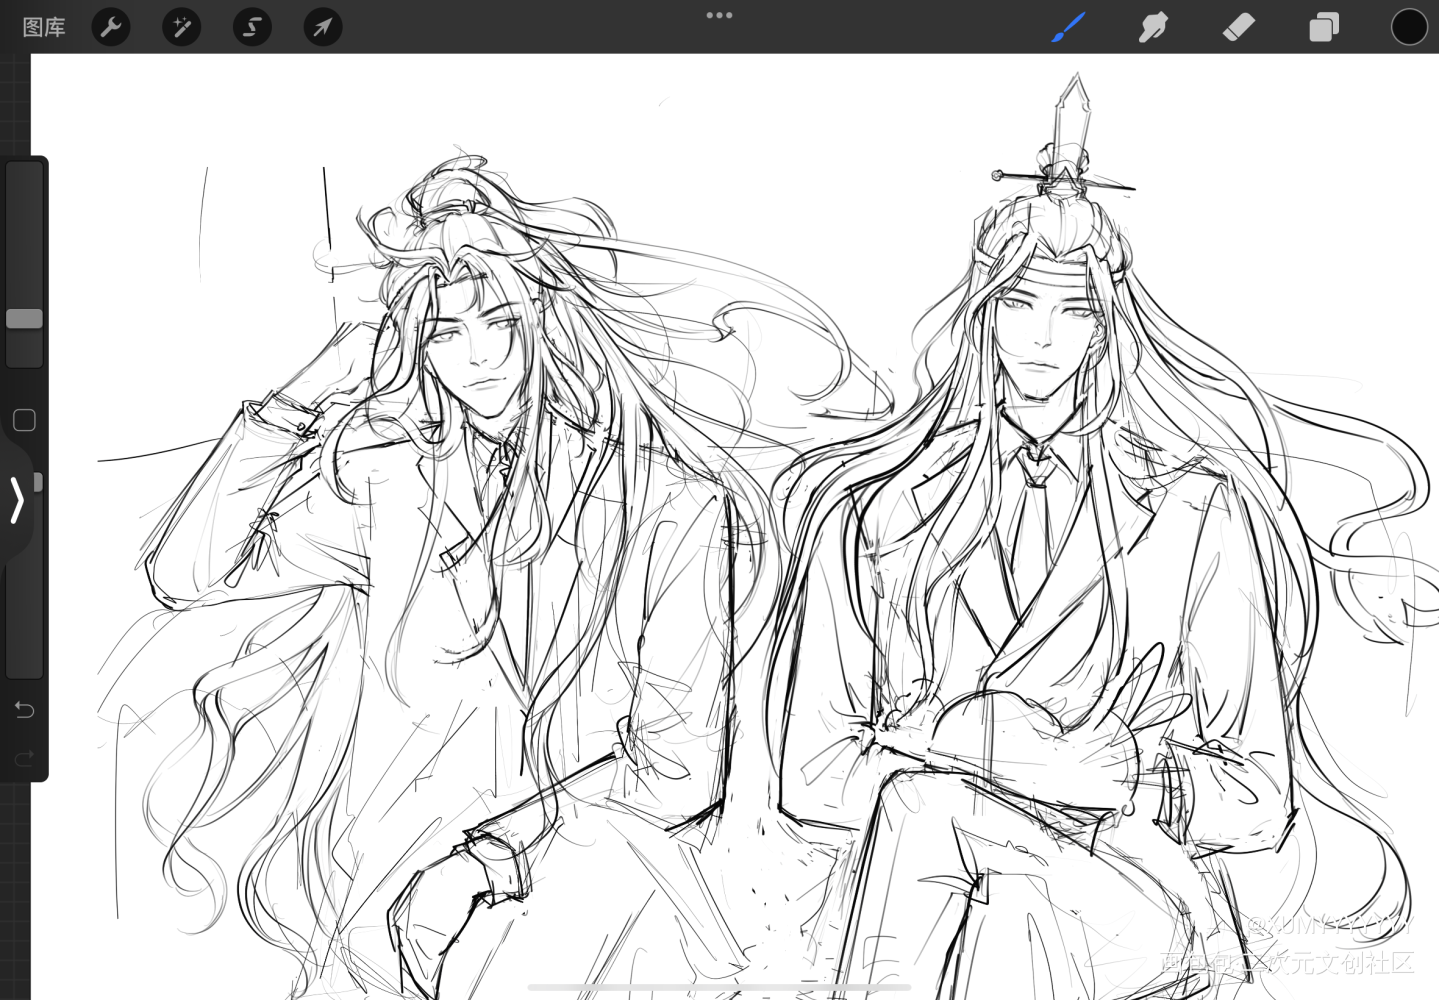
Task: Undo the last stroke
Action: (x=24, y=710)
